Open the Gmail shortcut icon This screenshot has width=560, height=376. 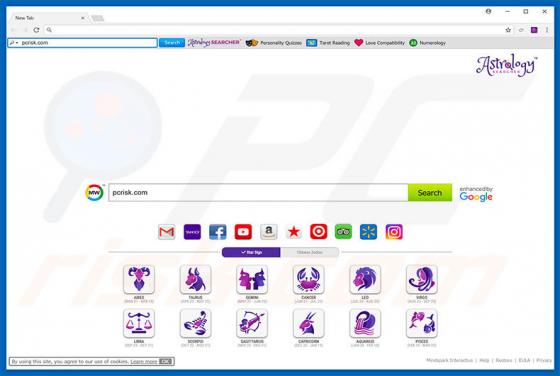click(166, 232)
